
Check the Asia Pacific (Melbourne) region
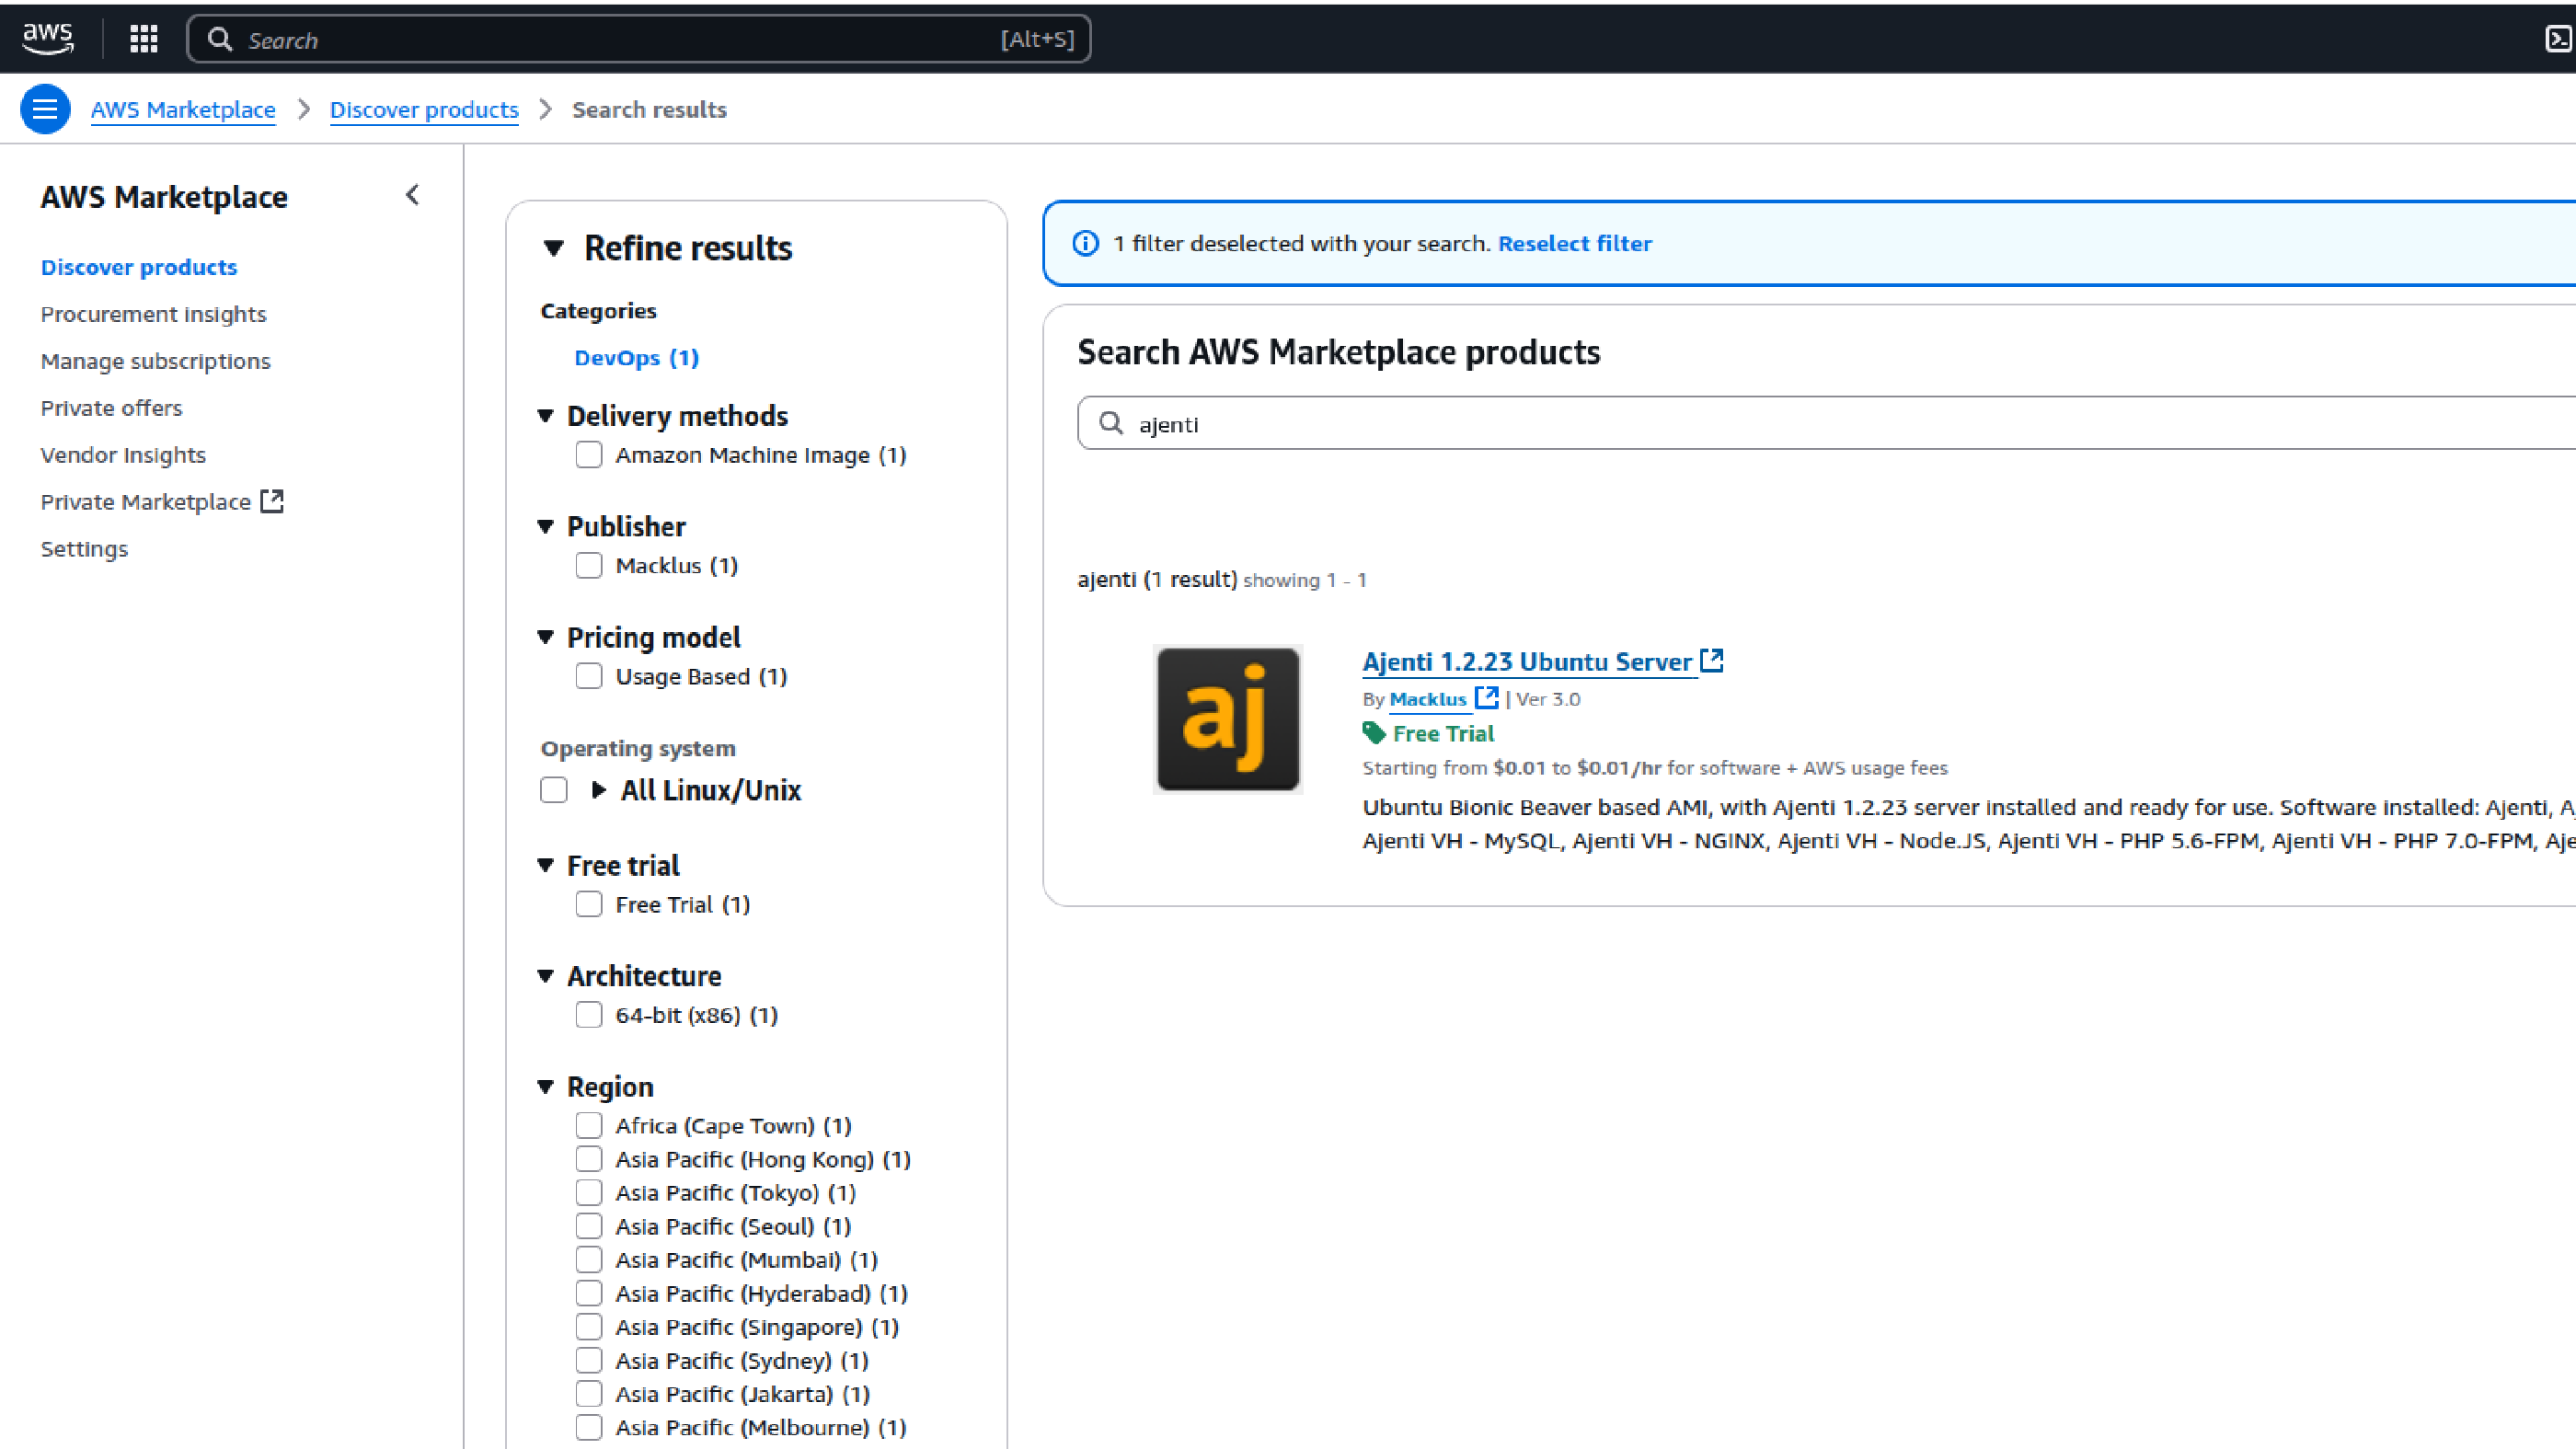(589, 1427)
